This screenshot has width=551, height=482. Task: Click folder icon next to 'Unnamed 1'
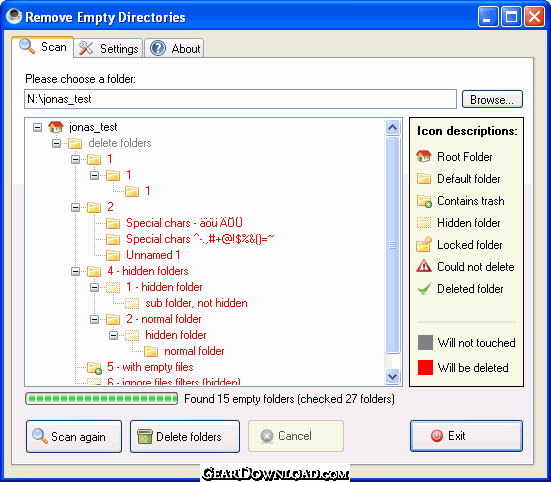pos(113,255)
